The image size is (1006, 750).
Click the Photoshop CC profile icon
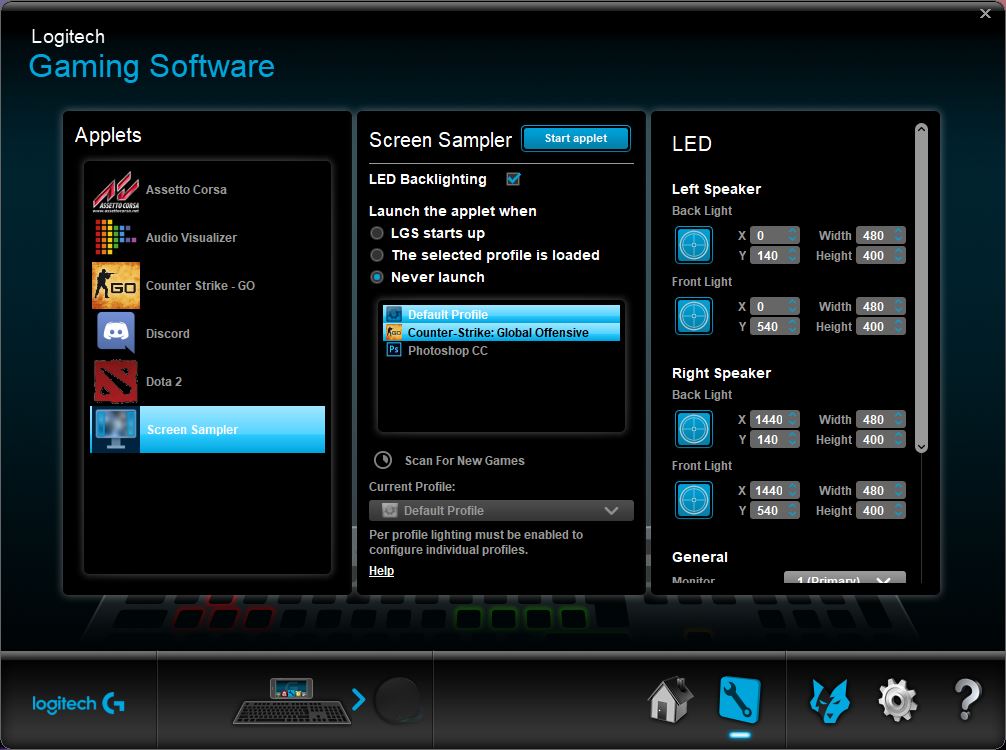pos(394,350)
